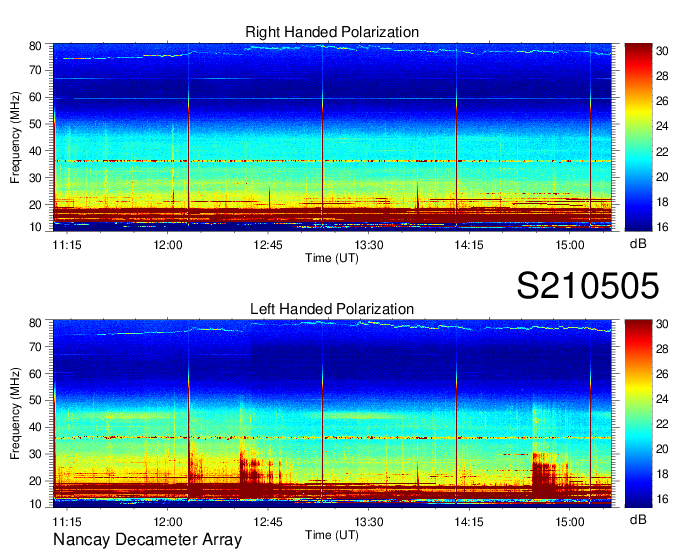Click the 70 MHz frequency tick of Right Handed plot
This screenshot has height=552, width=680.
[x=36, y=70]
